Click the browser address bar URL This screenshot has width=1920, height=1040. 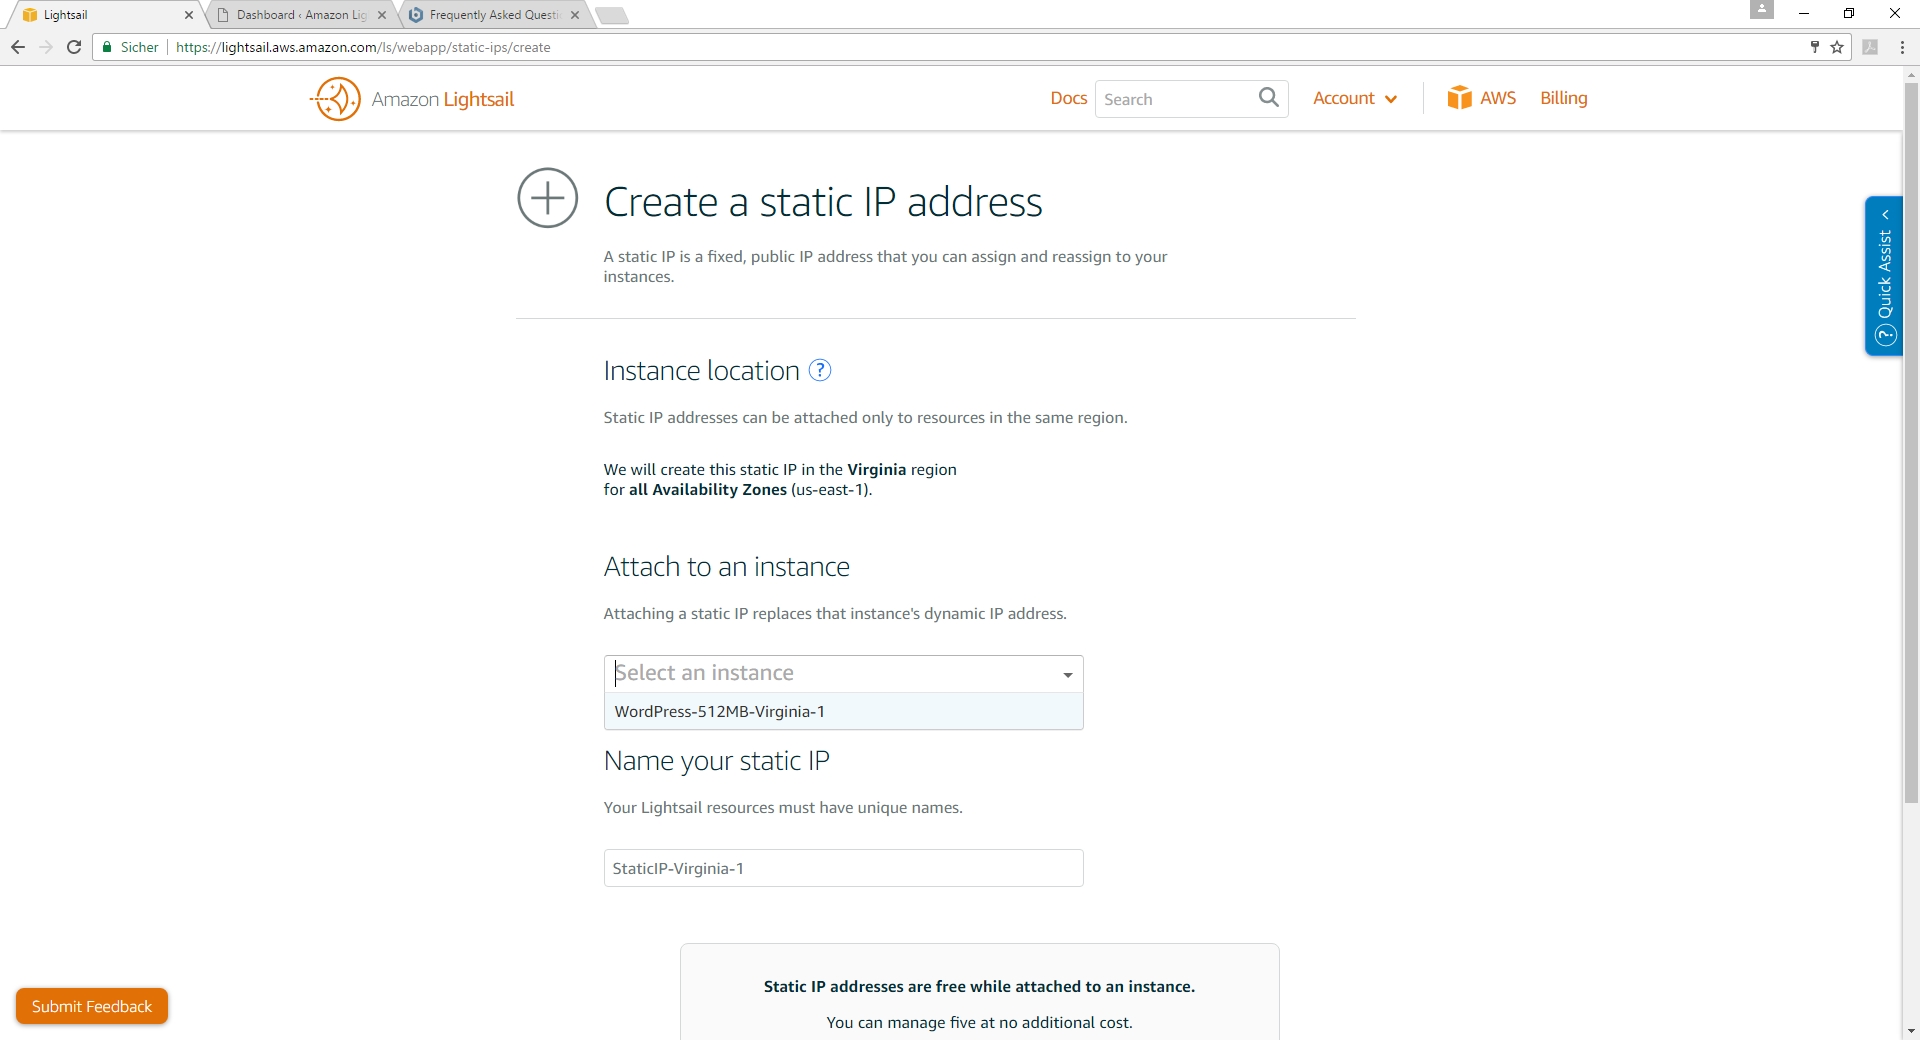[363, 47]
